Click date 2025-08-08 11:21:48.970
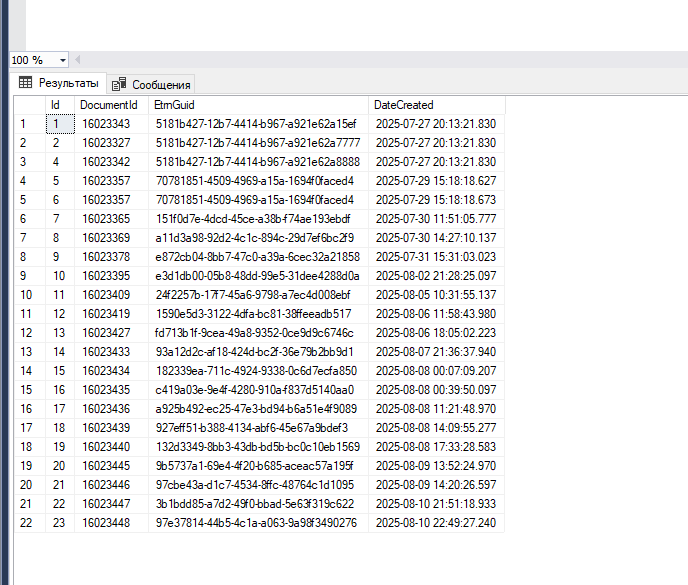The height and width of the screenshot is (585, 688). [437, 409]
